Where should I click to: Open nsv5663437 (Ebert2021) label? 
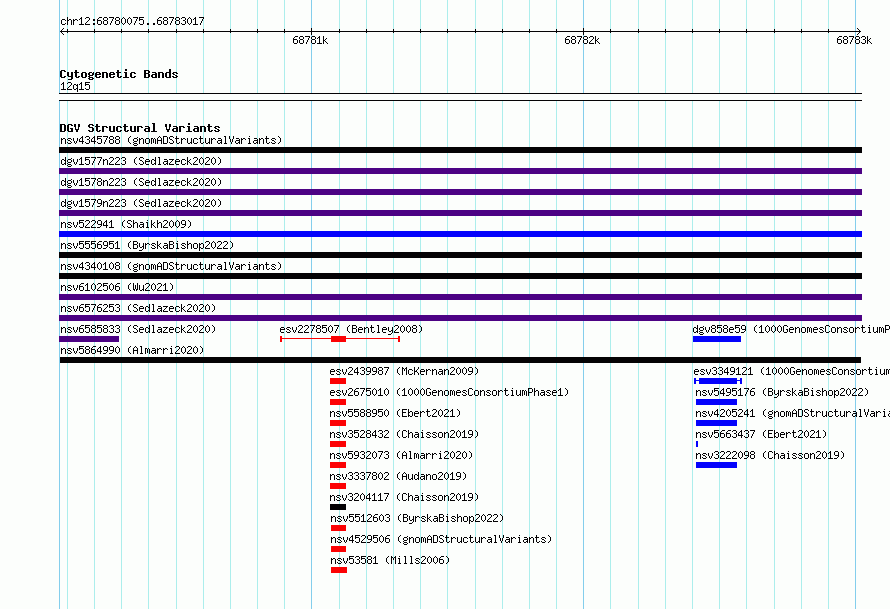[x=761, y=434]
